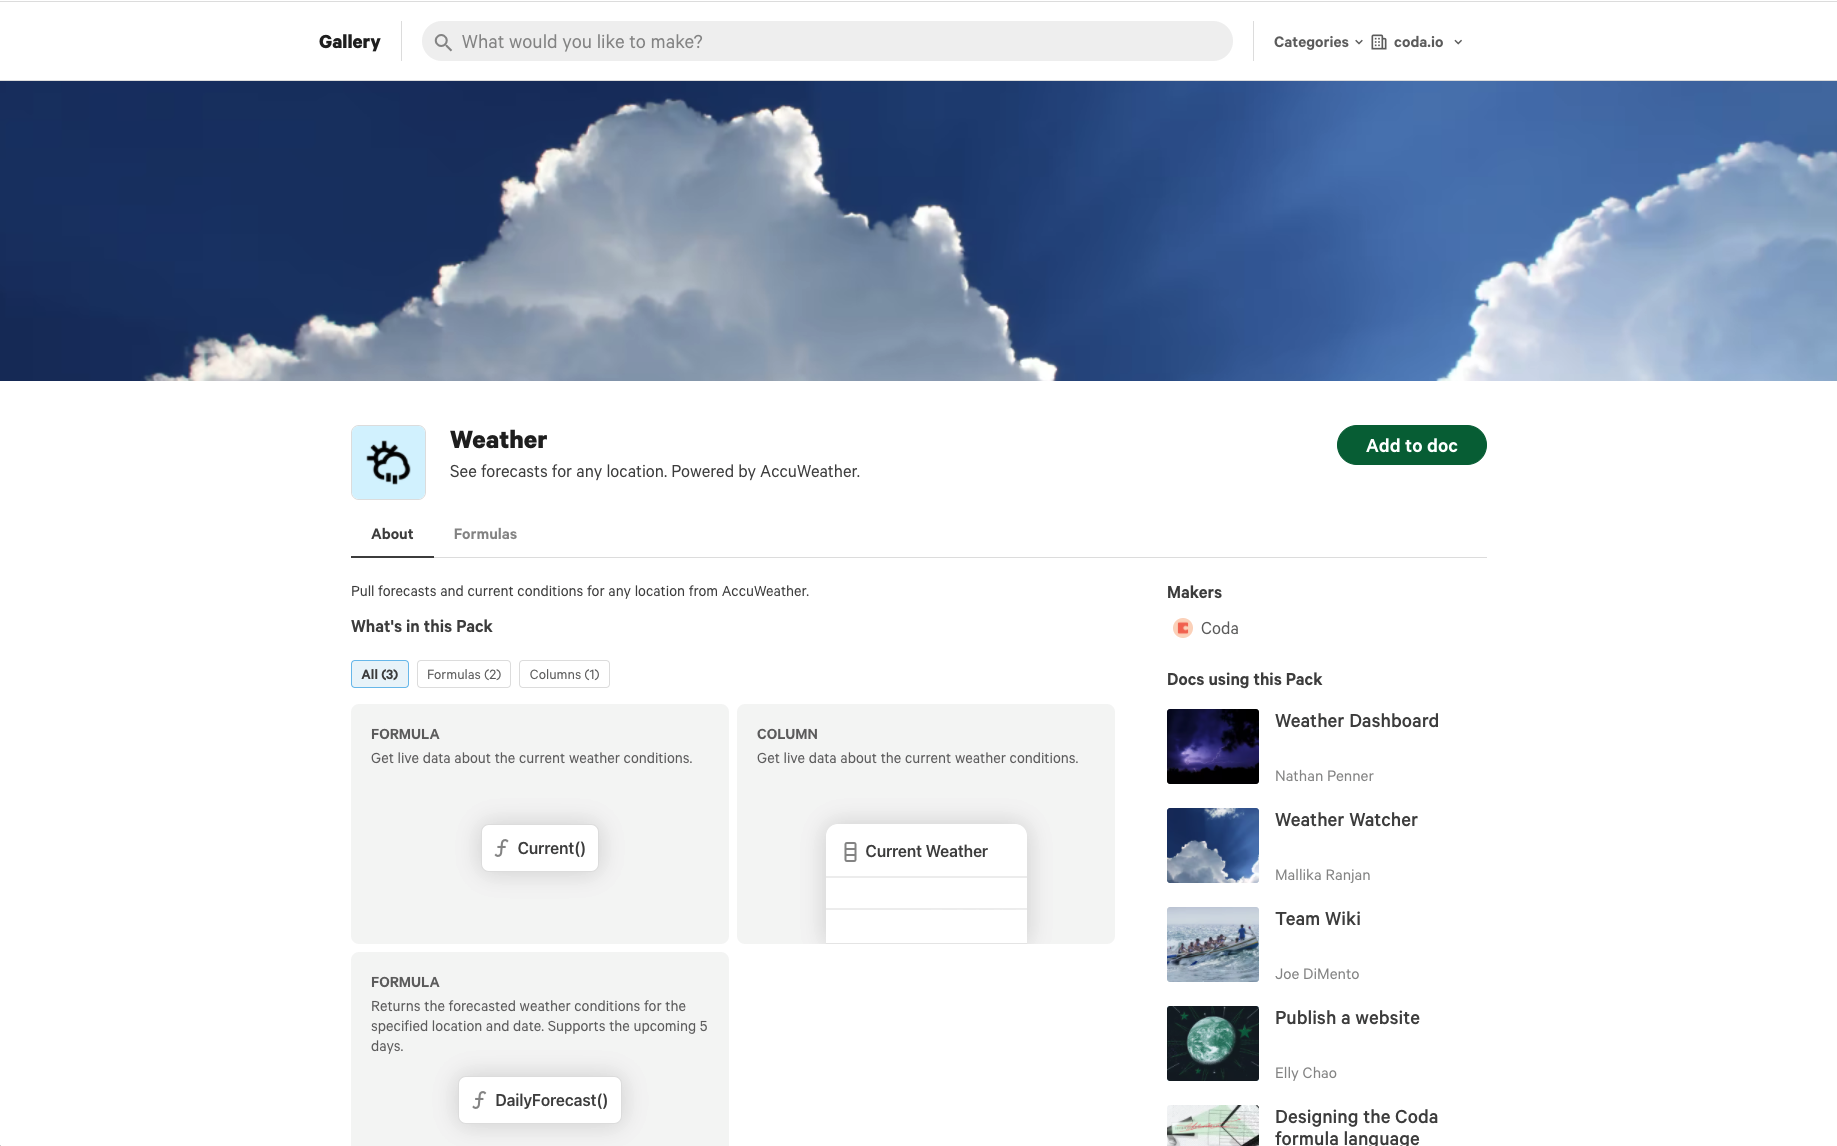Click the Team Wiki rowing thumbnail
The height and width of the screenshot is (1146, 1837).
[x=1213, y=944]
